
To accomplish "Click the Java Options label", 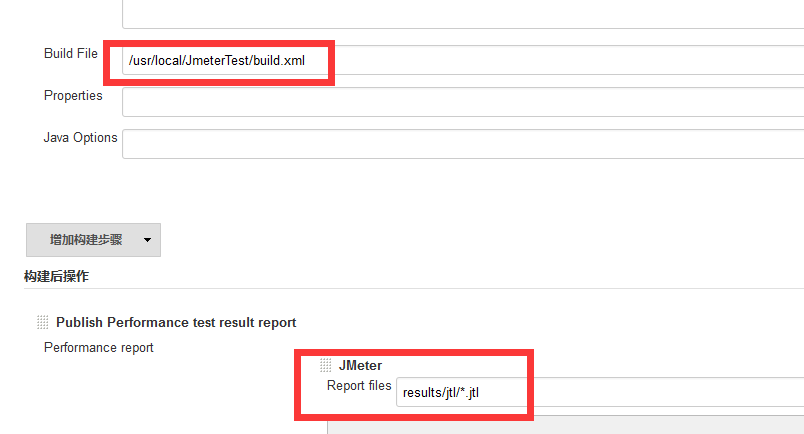I will (x=81, y=137).
